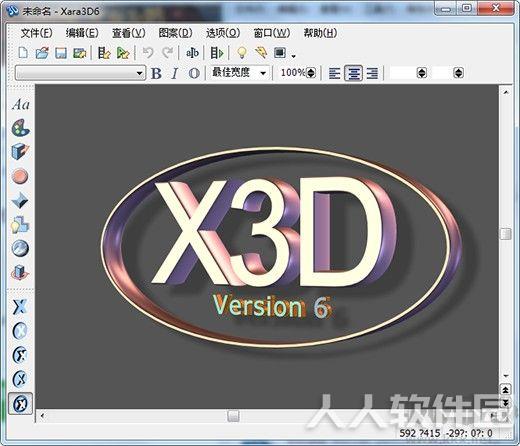520x446 pixels.
Task: Toggle the light bulb lighting icon
Action: [242, 53]
